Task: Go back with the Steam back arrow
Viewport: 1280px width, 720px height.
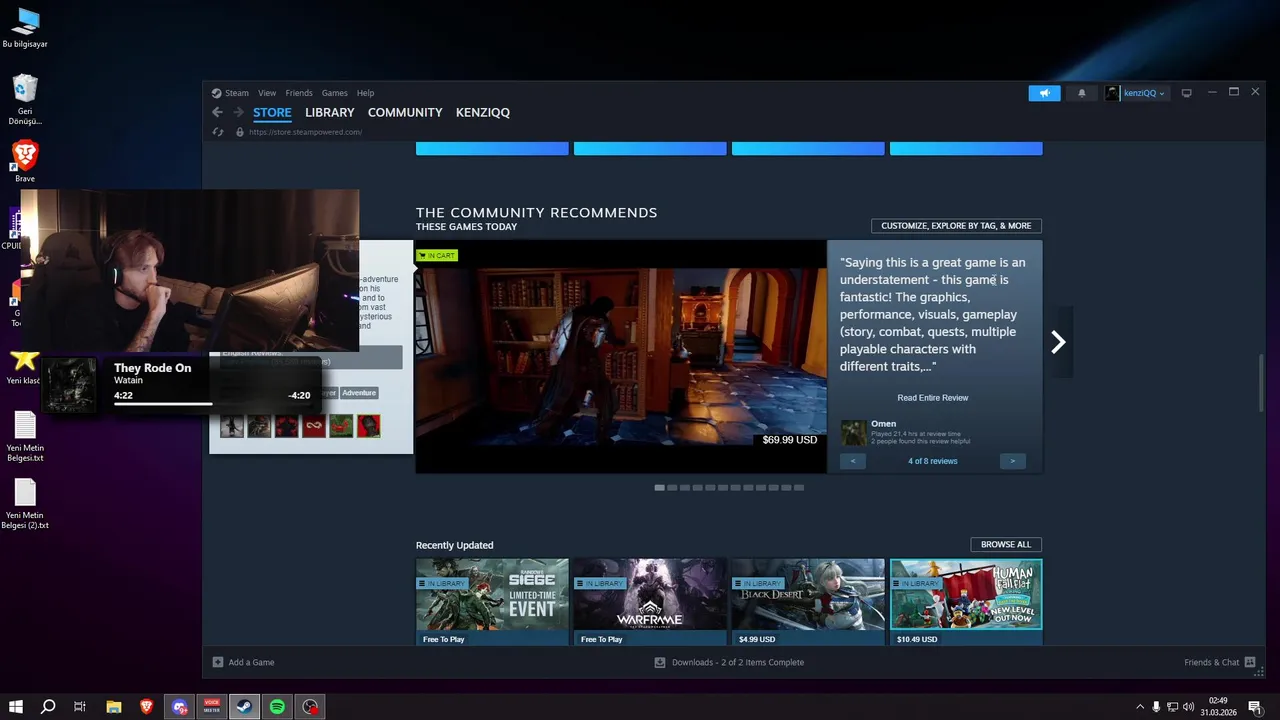Action: click(x=217, y=113)
